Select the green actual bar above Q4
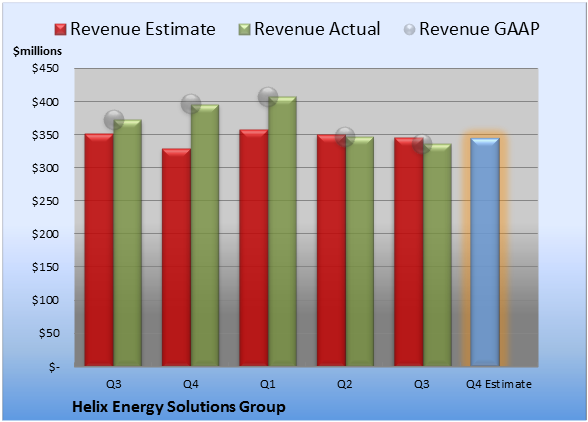Image resolution: width=588 pixels, height=422 pixels. (x=205, y=235)
